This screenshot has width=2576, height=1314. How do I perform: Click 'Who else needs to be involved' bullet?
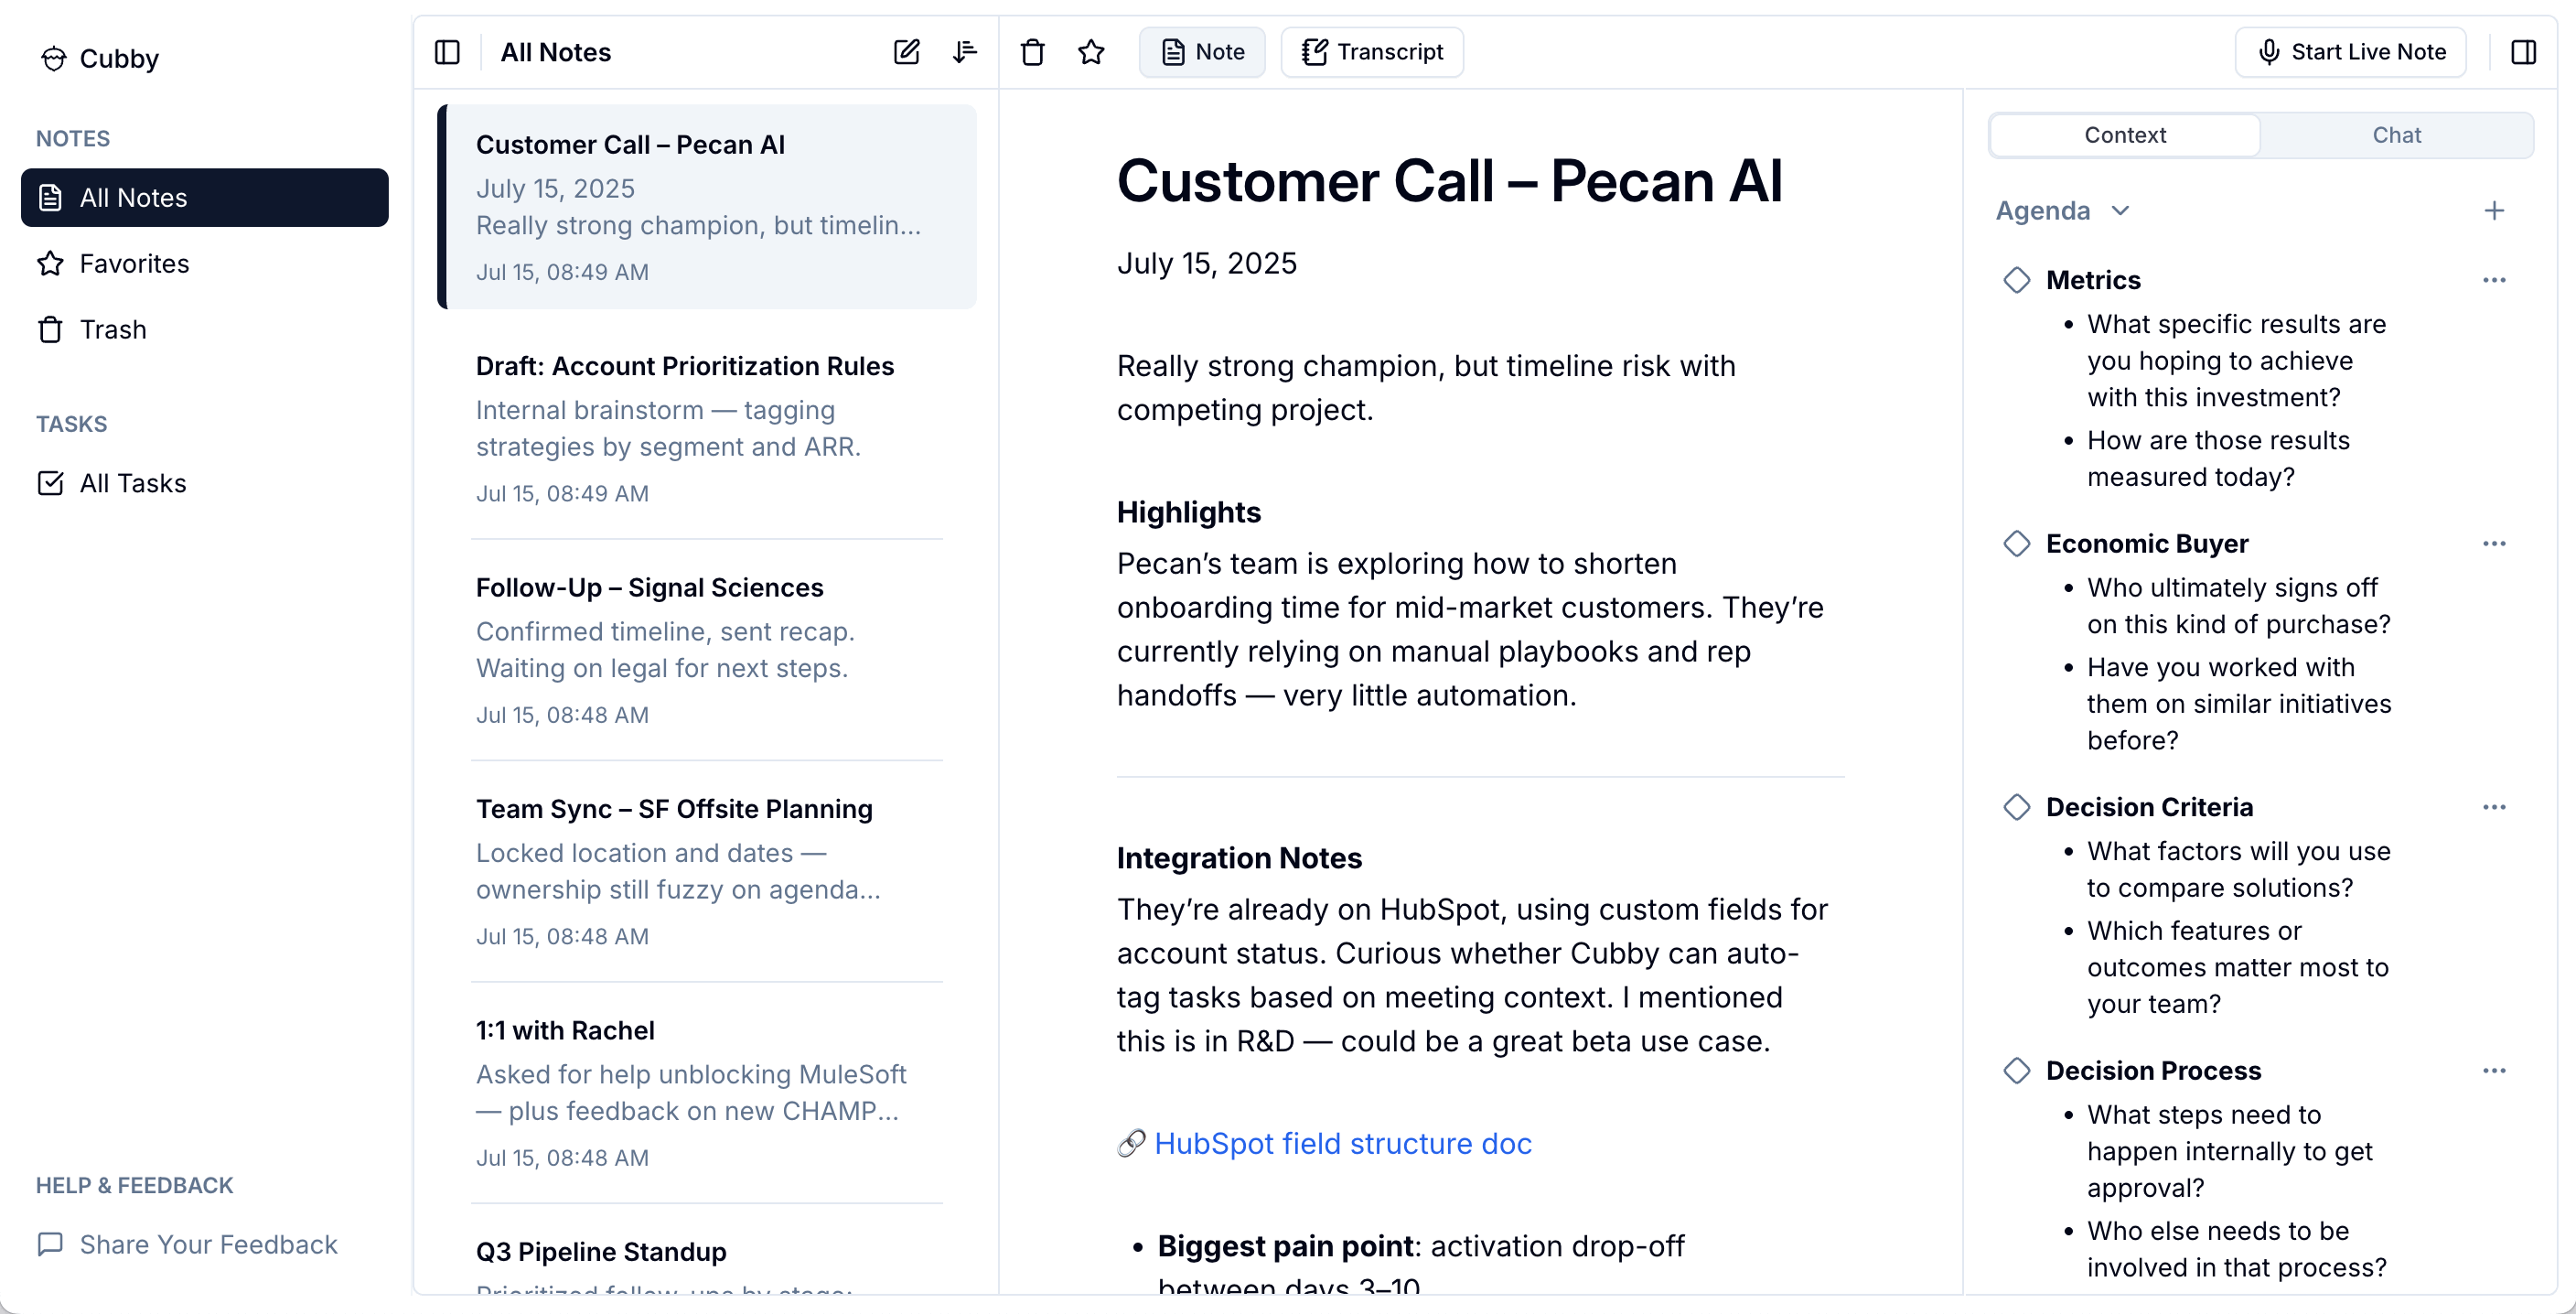pos(2236,1249)
